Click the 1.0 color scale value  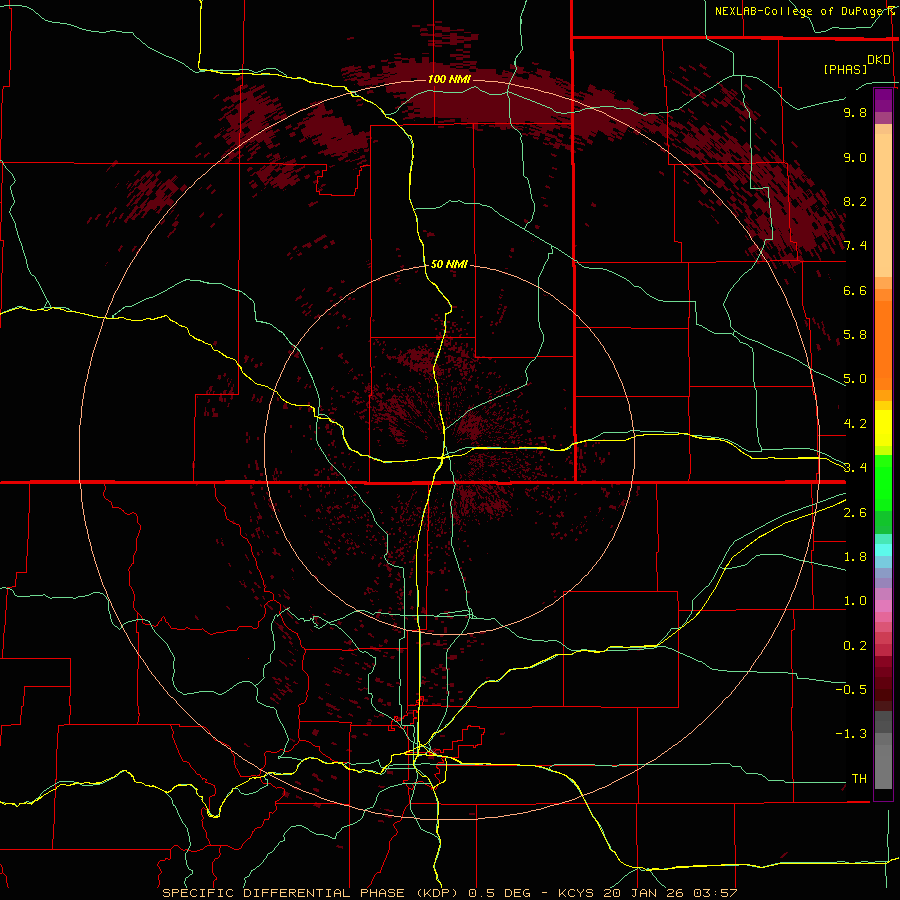click(x=855, y=601)
